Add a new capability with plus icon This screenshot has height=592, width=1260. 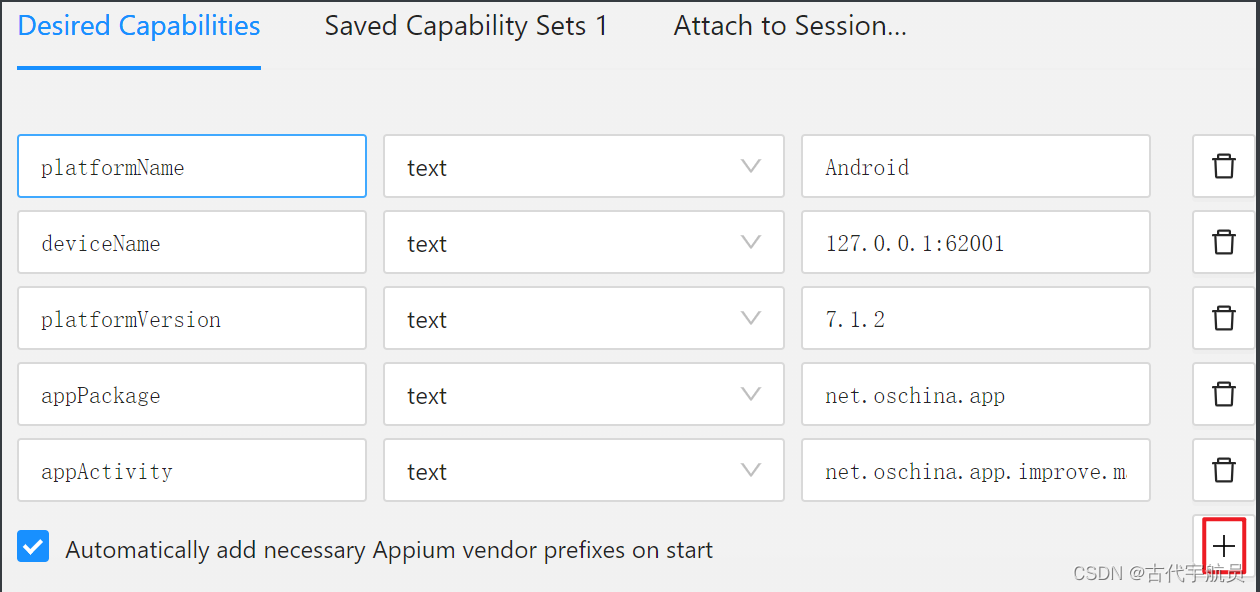[x=1223, y=546]
